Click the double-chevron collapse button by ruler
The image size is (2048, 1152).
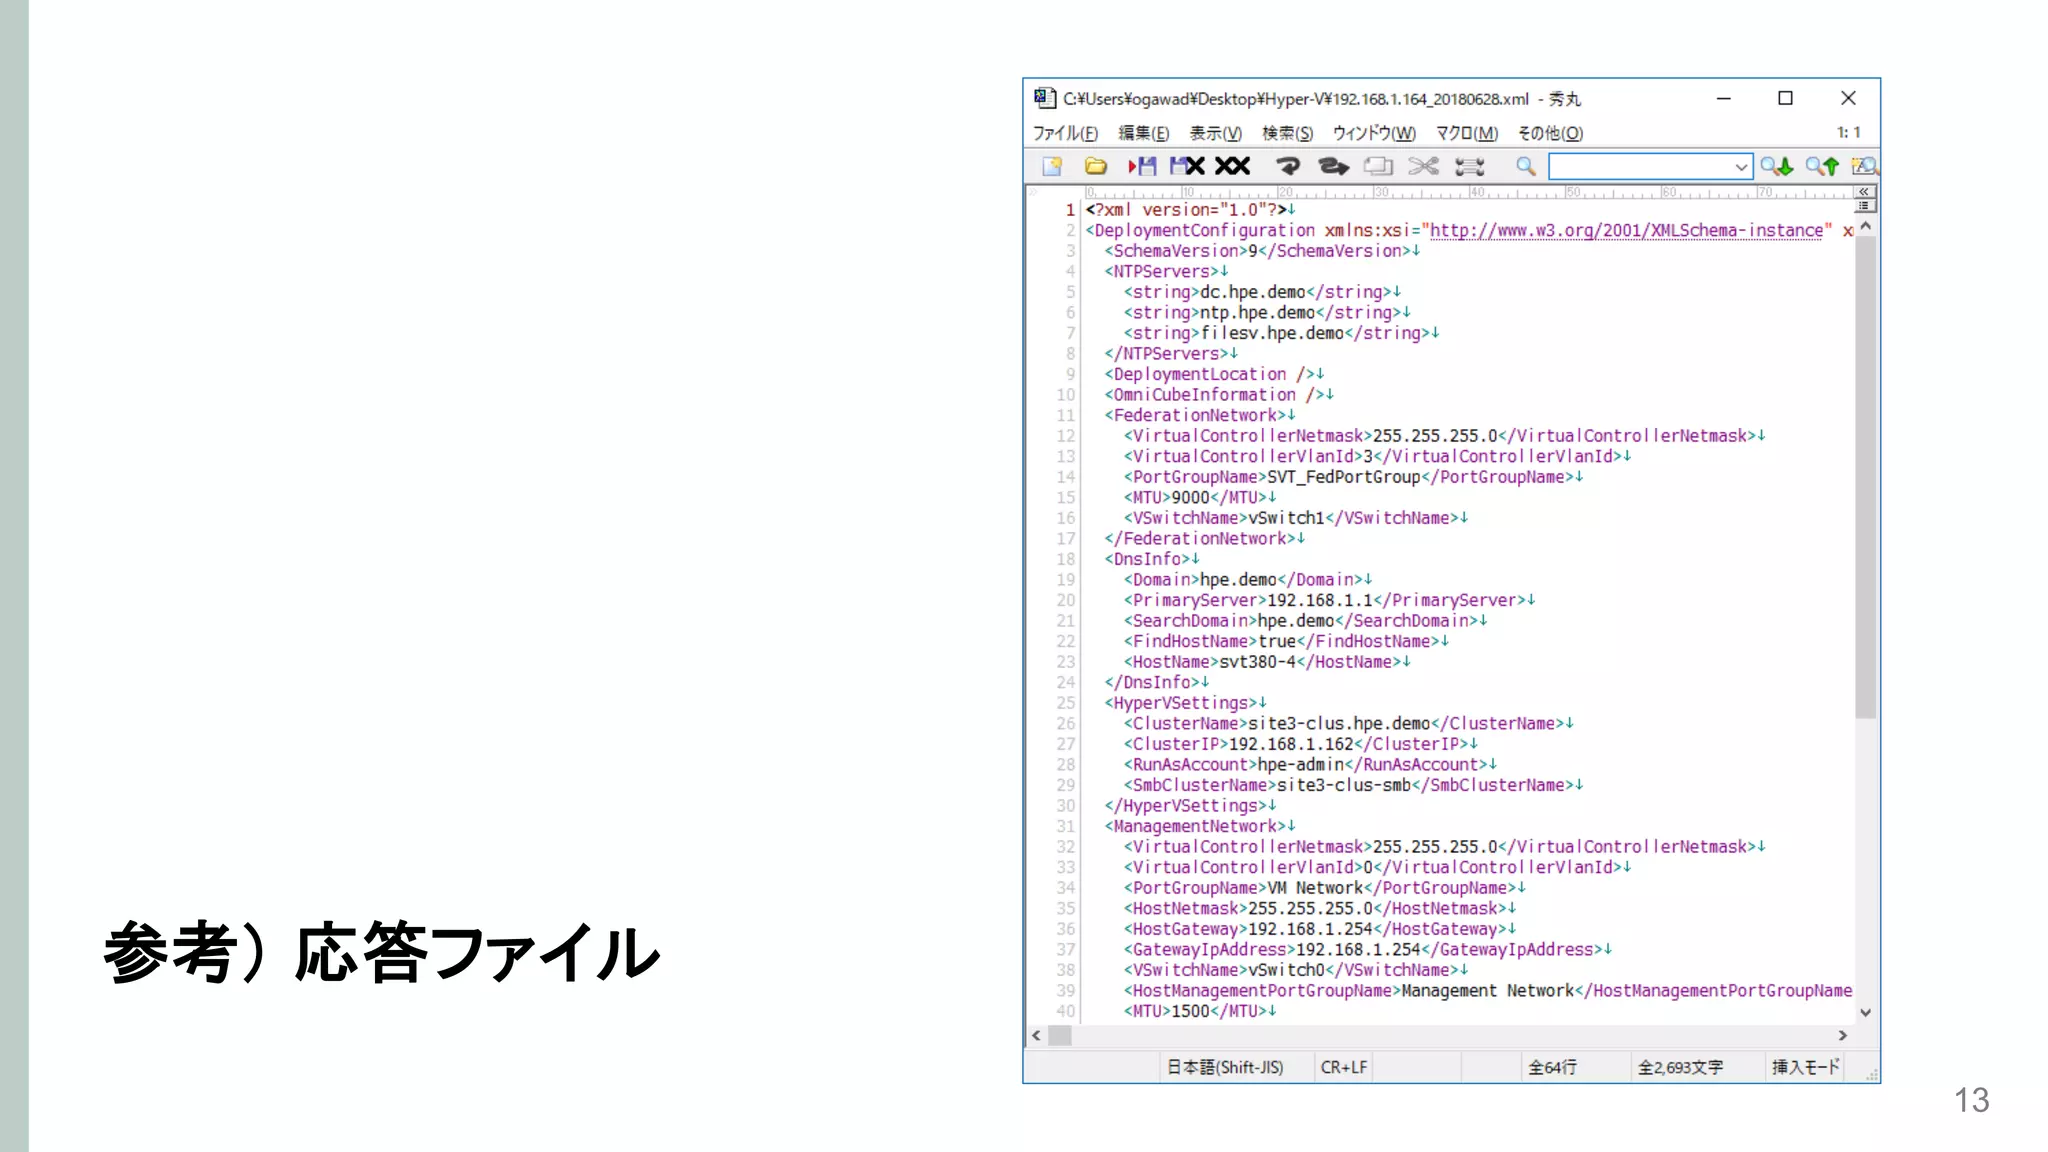point(1864,191)
